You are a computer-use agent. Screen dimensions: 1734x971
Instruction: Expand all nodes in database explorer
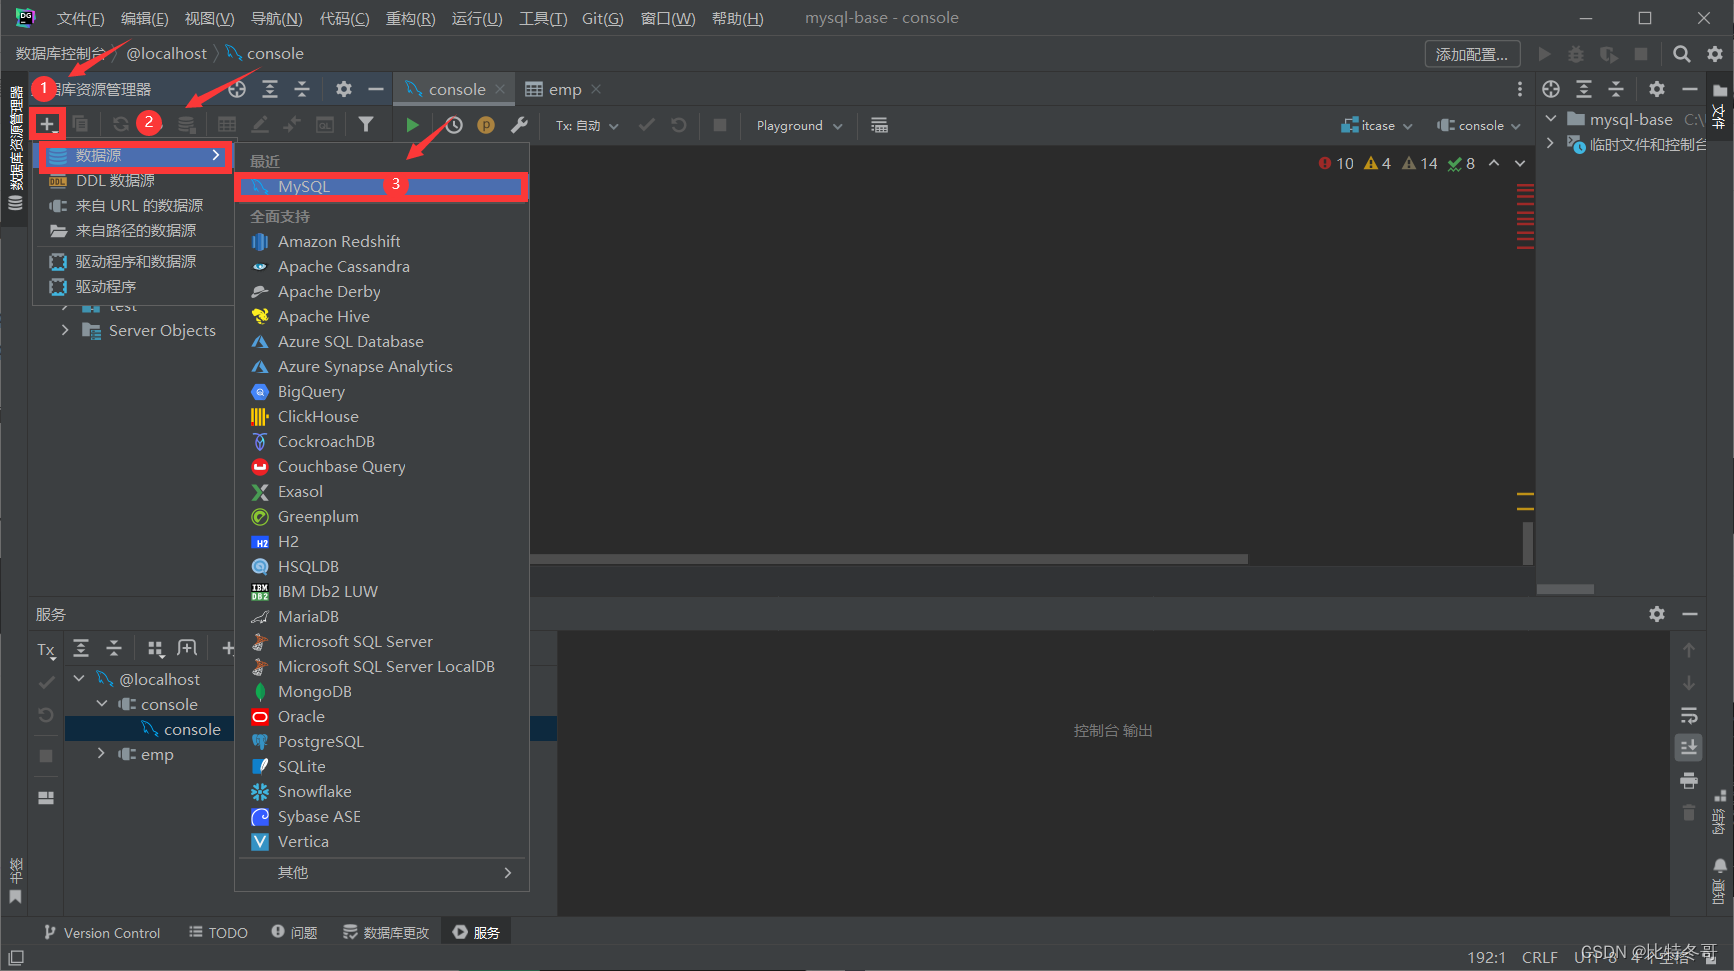point(270,89)
